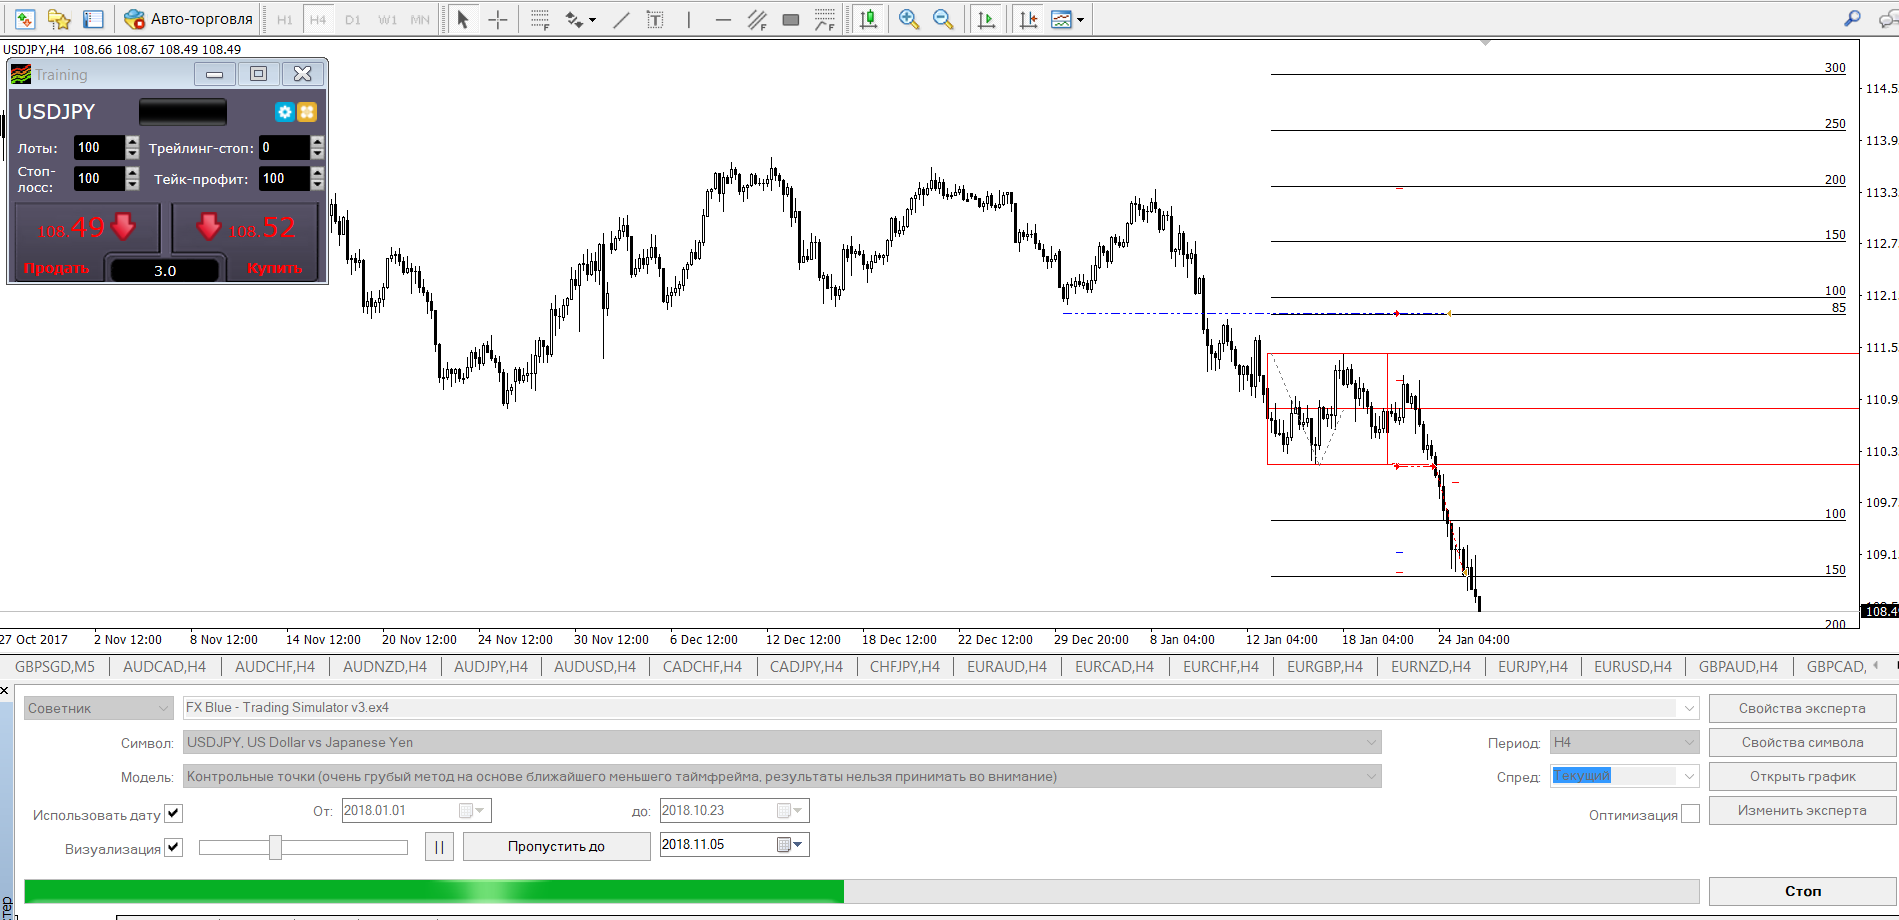The width and height of the screenshot is (1899, 920).
Task: Click the orange grid icon in Training panel
Action: tap(307, 112)
